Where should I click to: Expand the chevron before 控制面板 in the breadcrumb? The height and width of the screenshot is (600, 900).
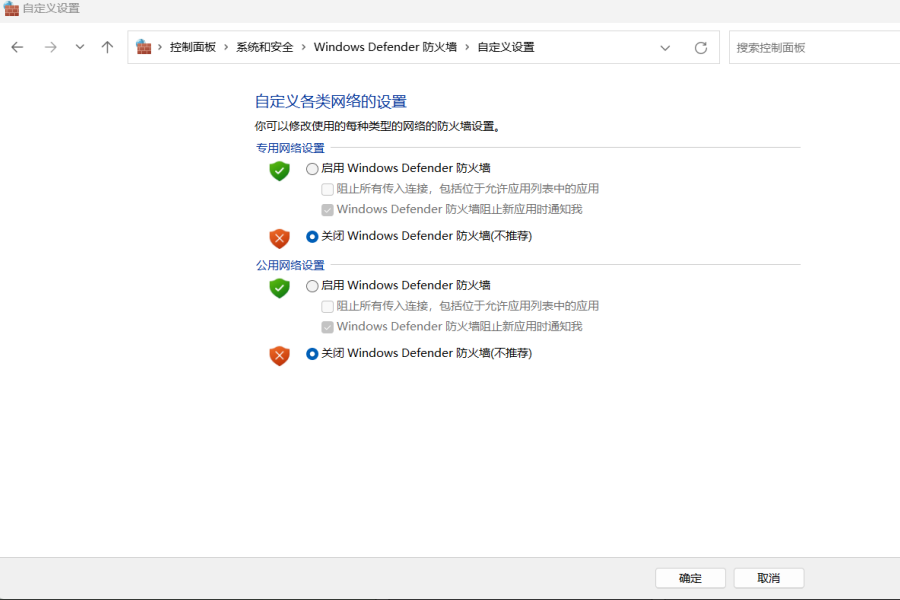click(x=160, y=47)
